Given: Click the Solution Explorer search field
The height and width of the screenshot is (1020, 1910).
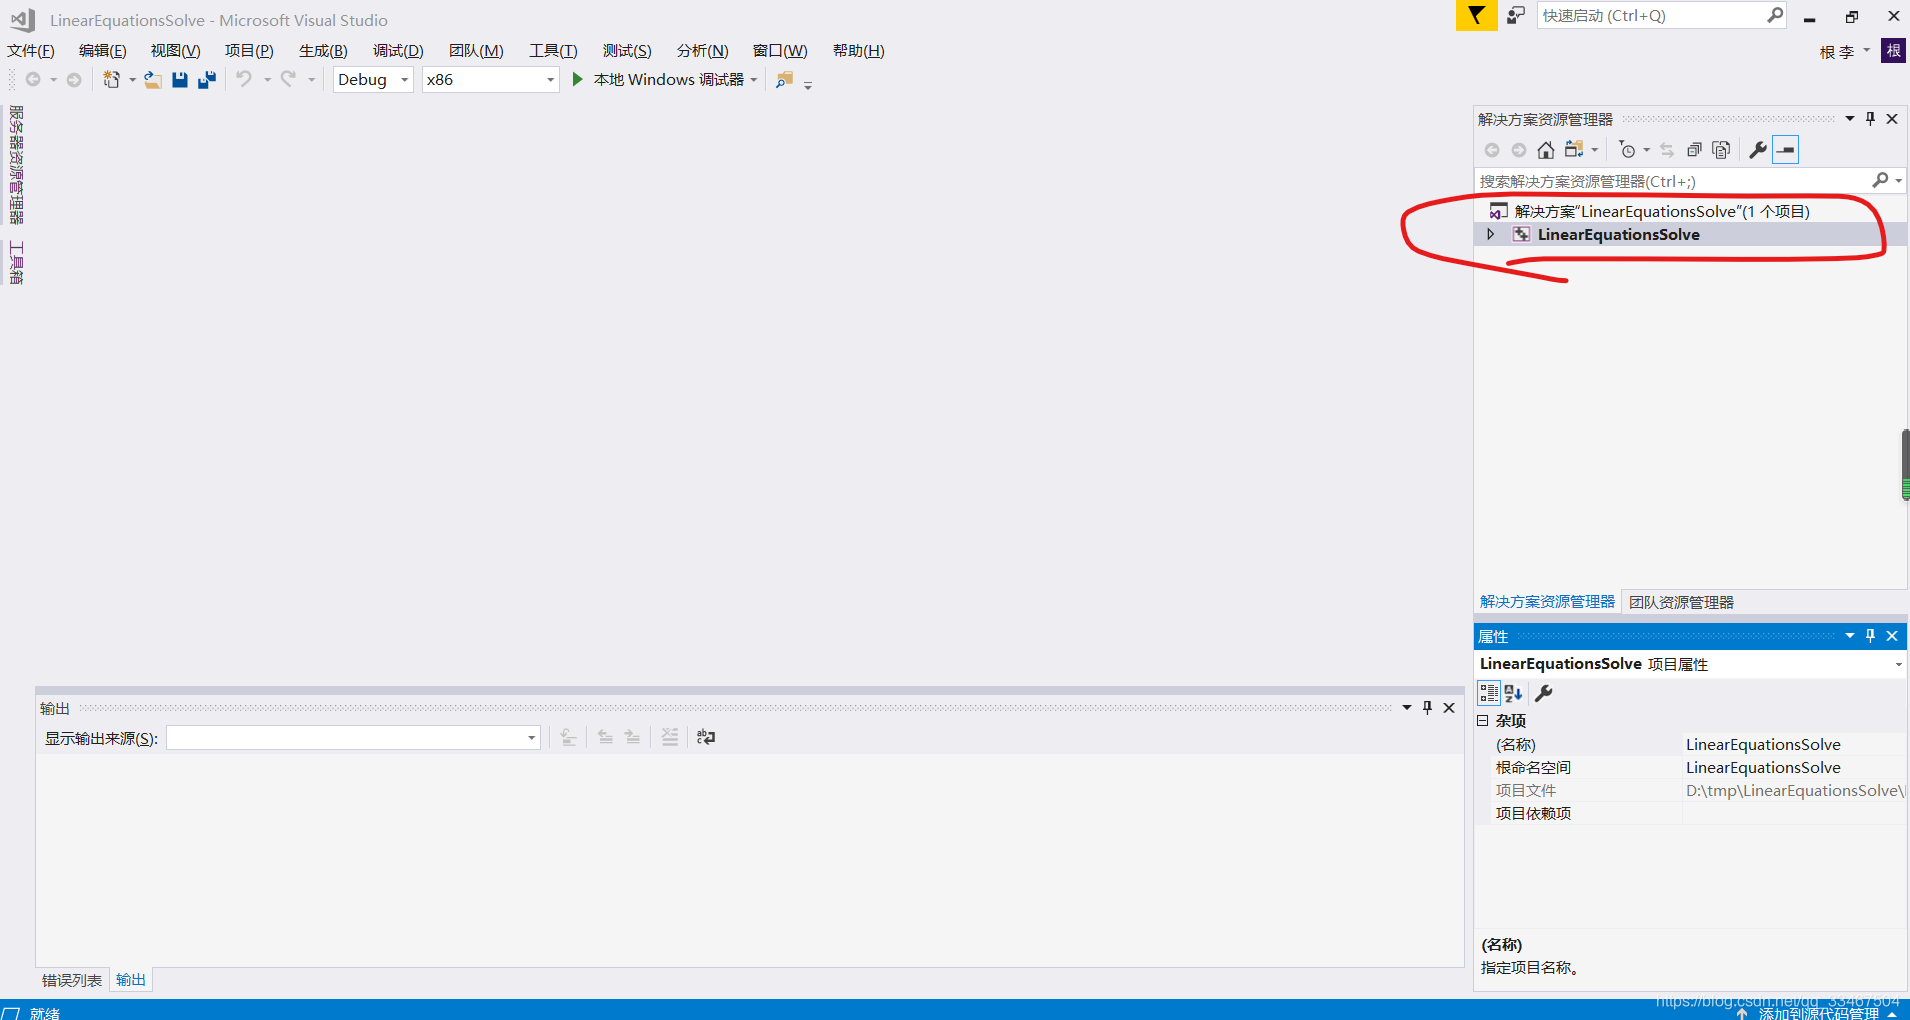Looking at the screenshot, I should point(1672,181).
